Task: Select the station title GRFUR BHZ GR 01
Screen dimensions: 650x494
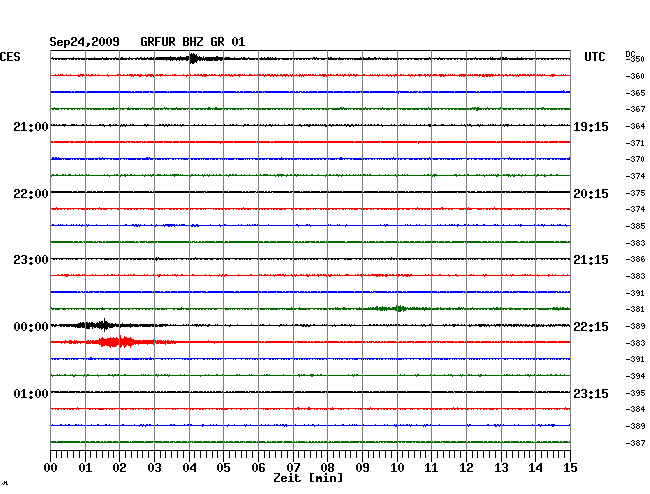Action: click(192, 42)
